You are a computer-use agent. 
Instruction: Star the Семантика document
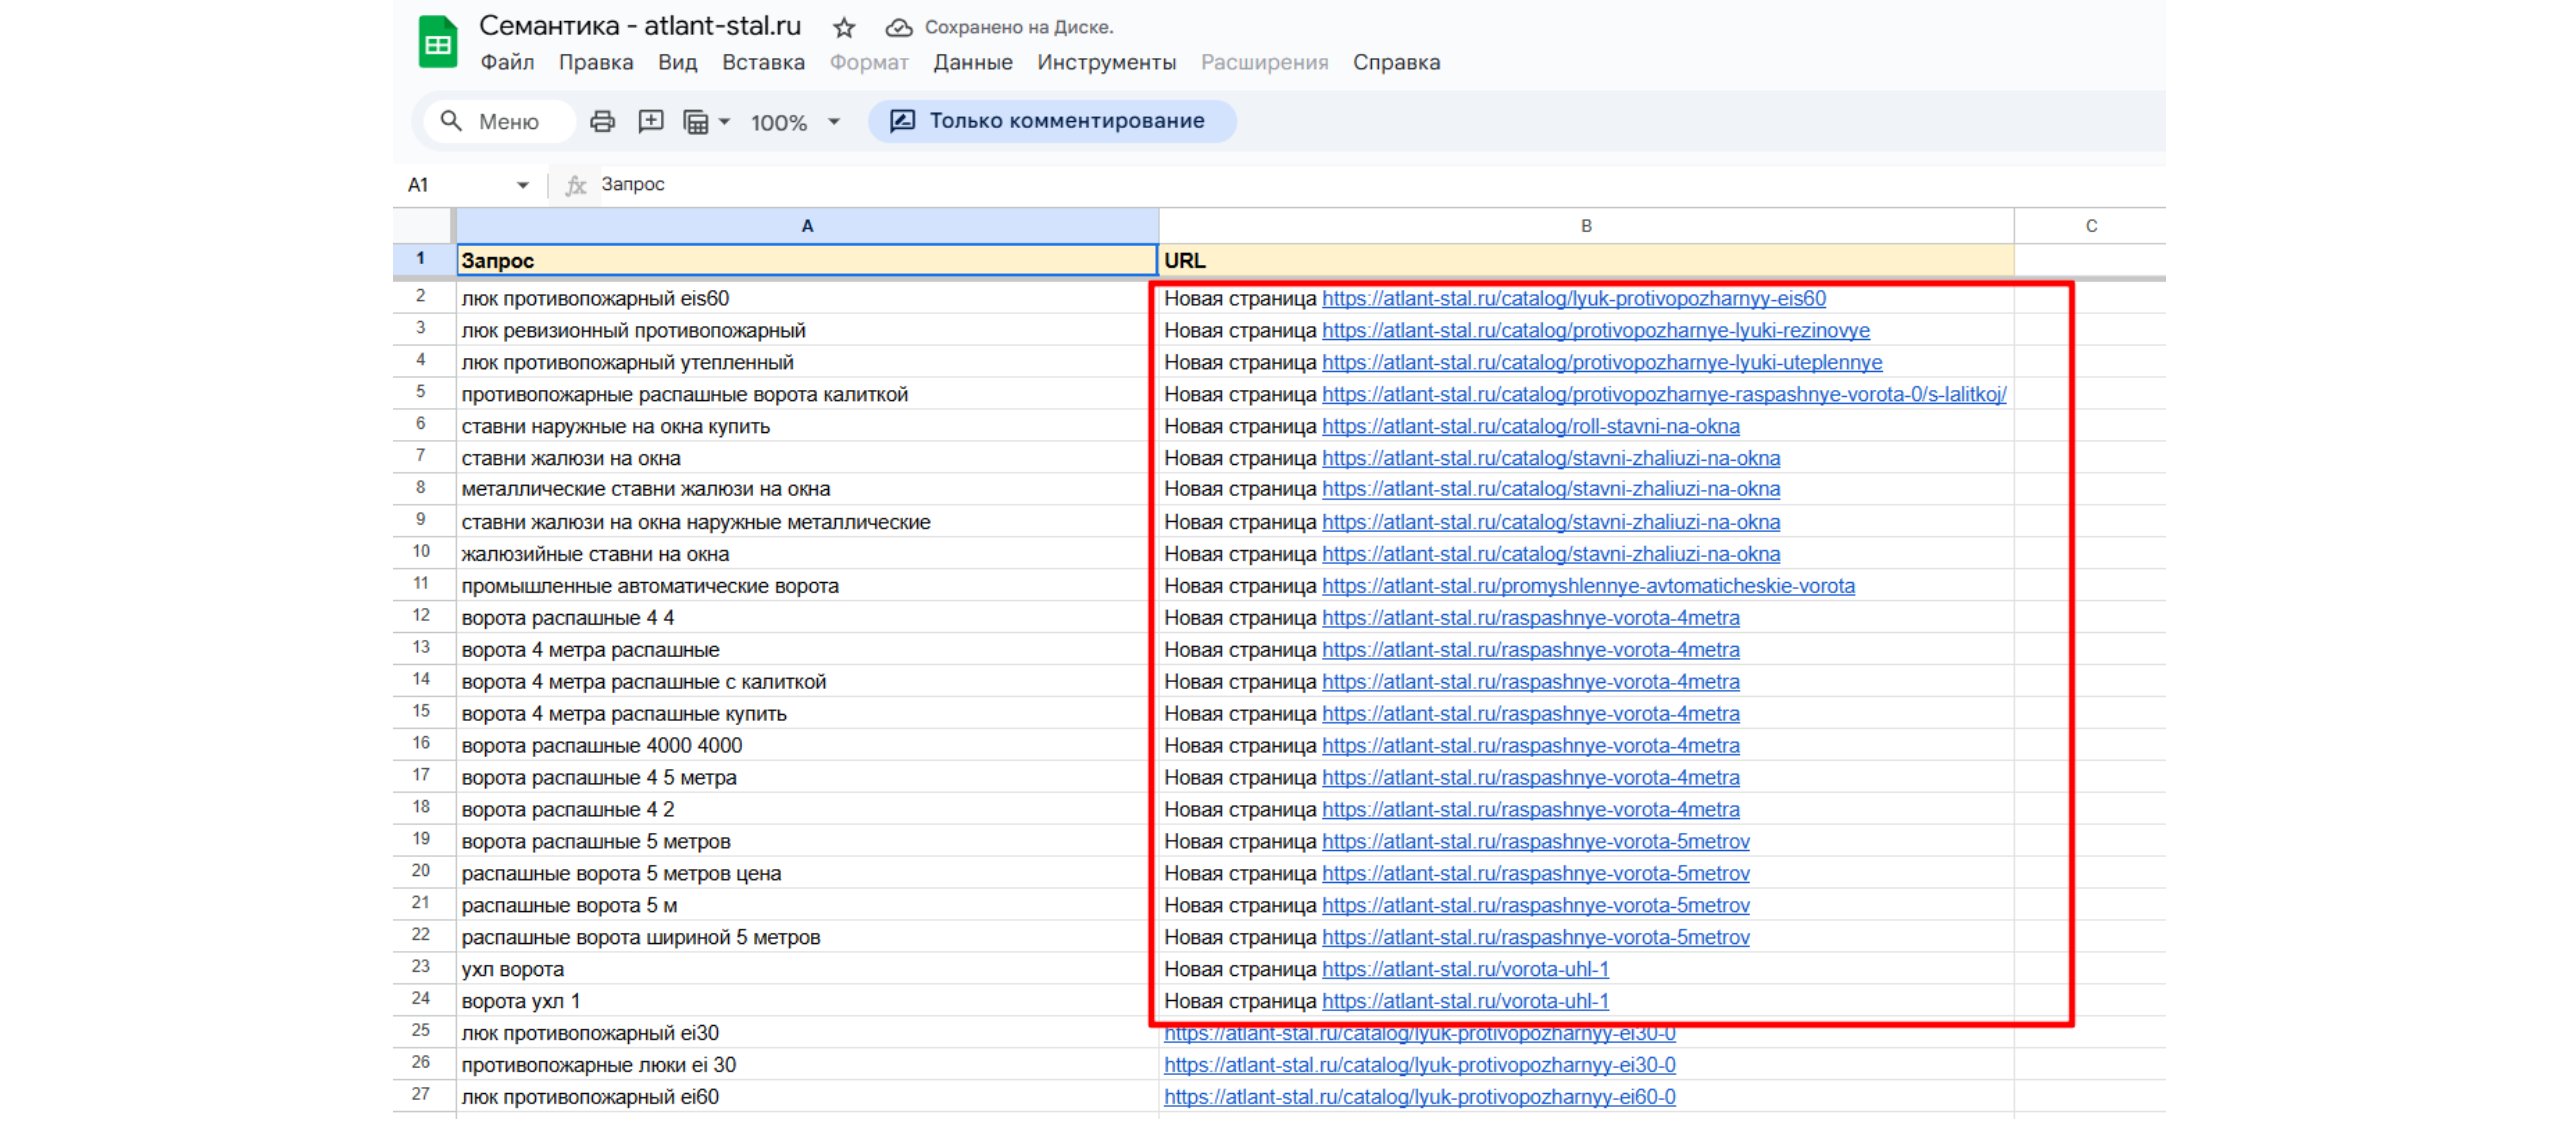(844, 28)
